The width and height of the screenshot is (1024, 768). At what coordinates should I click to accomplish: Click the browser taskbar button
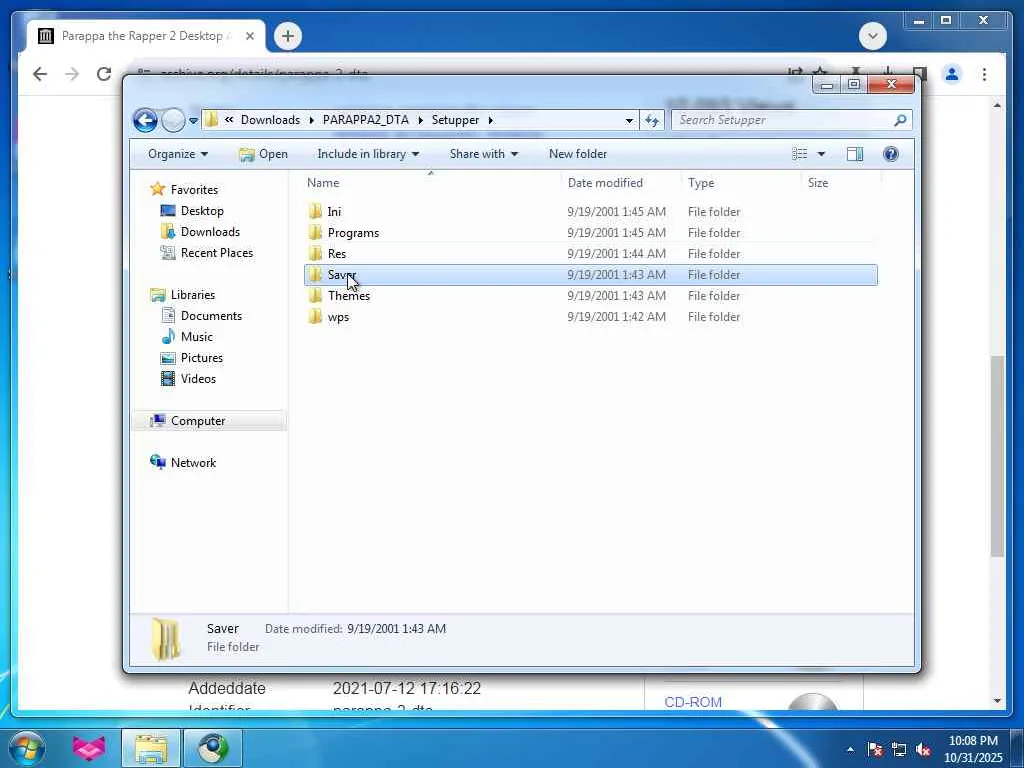coord(213,748)
